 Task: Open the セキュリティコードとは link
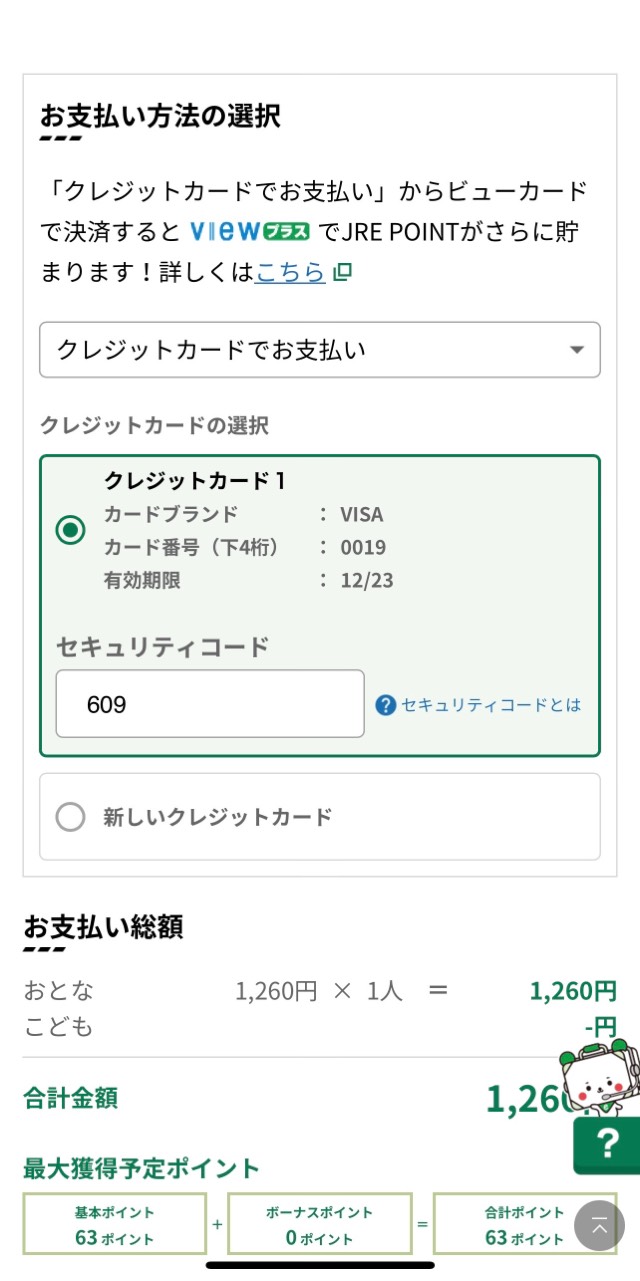click(491, 705)
